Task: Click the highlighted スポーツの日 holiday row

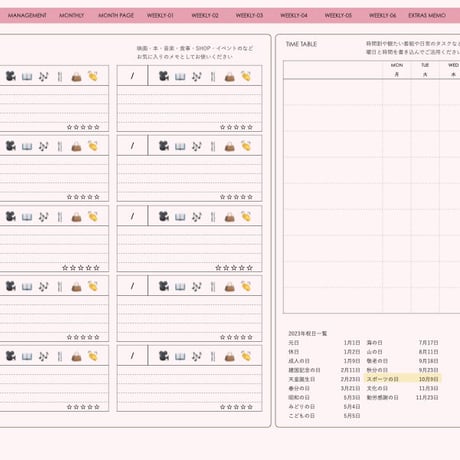Action: 402,379
